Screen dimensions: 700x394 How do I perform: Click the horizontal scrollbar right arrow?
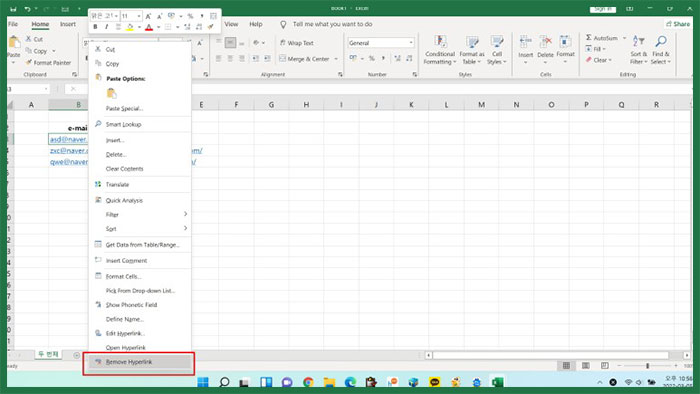[687, 355]
